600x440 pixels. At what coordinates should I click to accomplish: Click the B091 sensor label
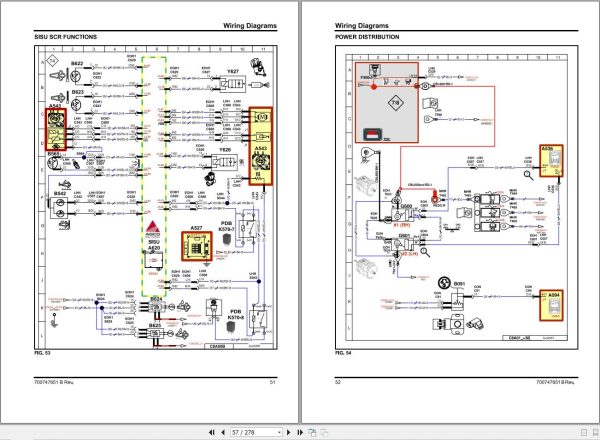click(459, 284)
